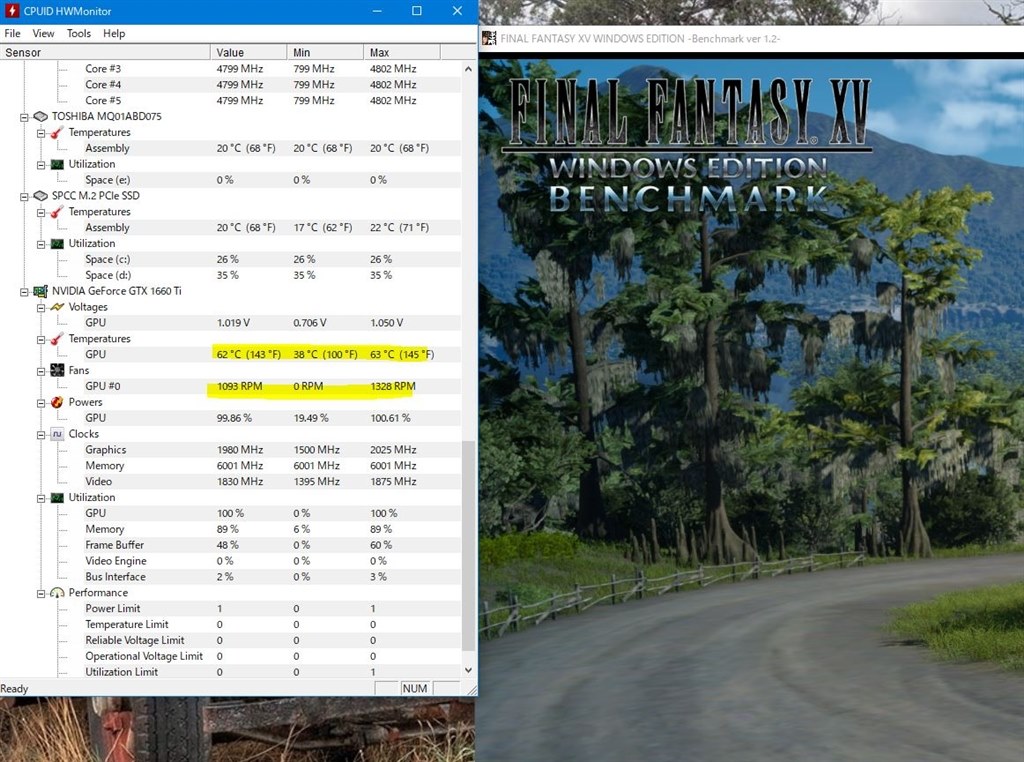Click the Voltages lightning icon under NVIDIA
This screenshot has height=762, width=1024.
[x=57, y=306]
